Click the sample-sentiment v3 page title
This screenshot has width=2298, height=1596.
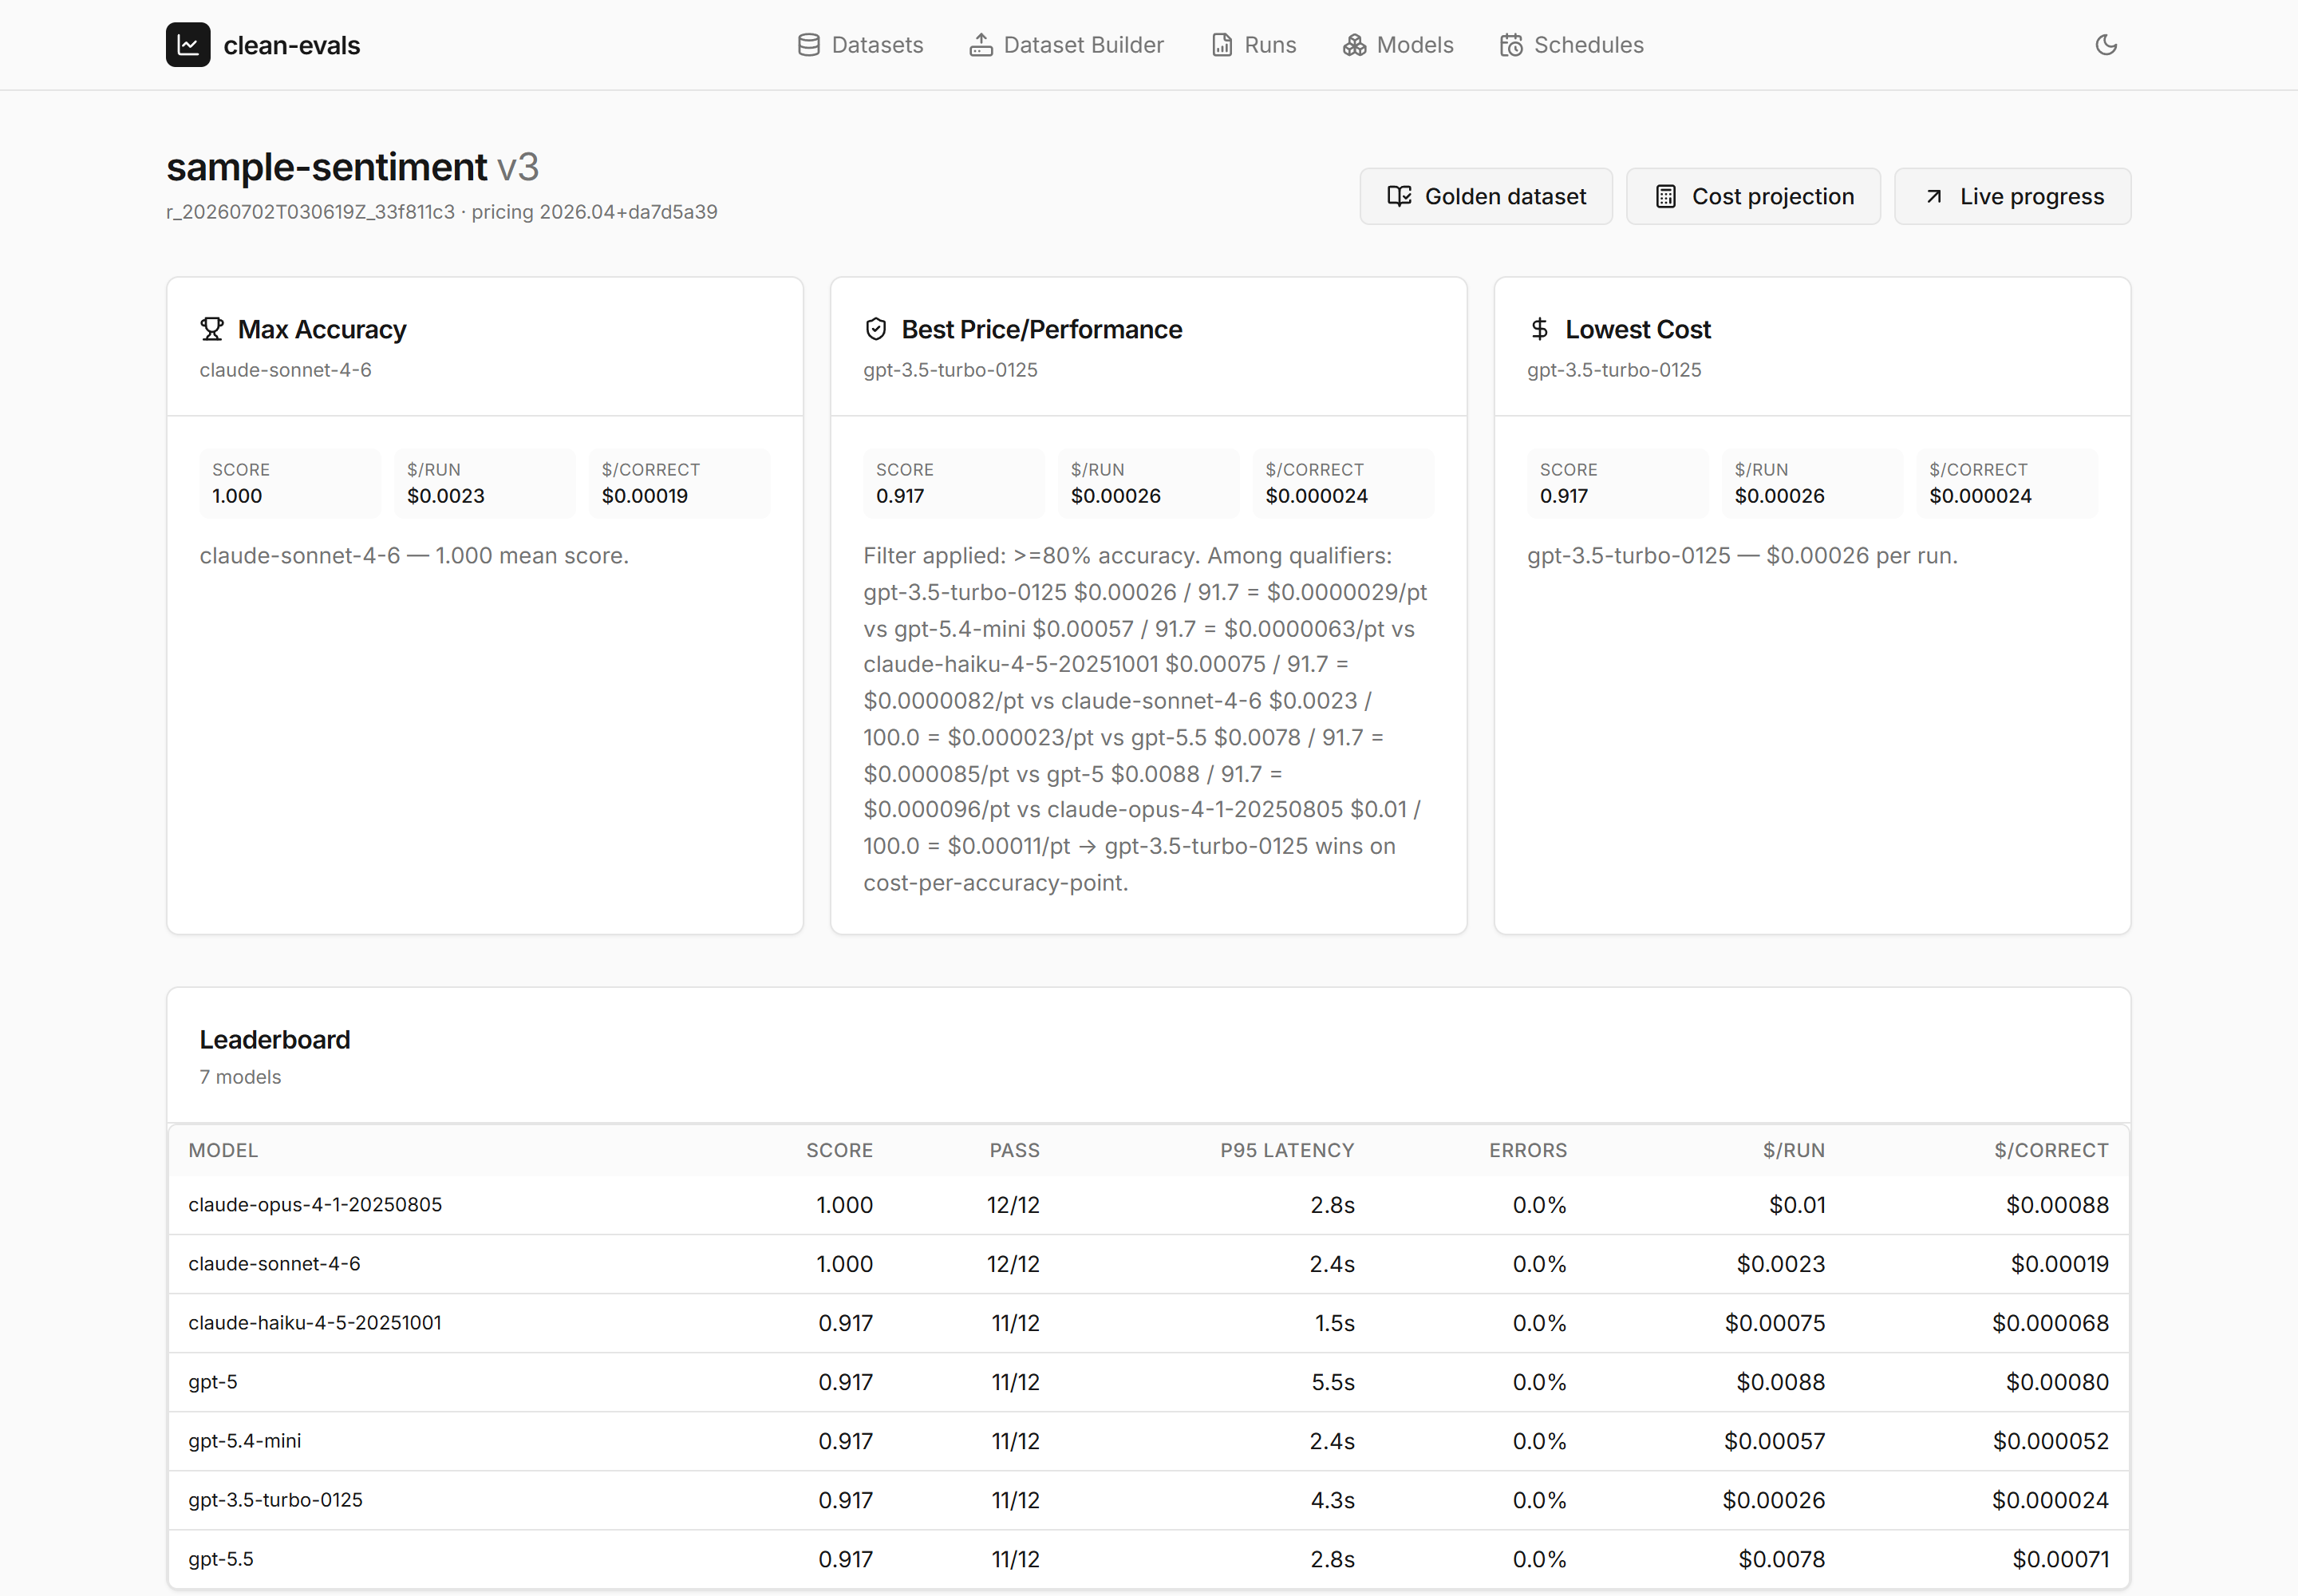[352, 167]
